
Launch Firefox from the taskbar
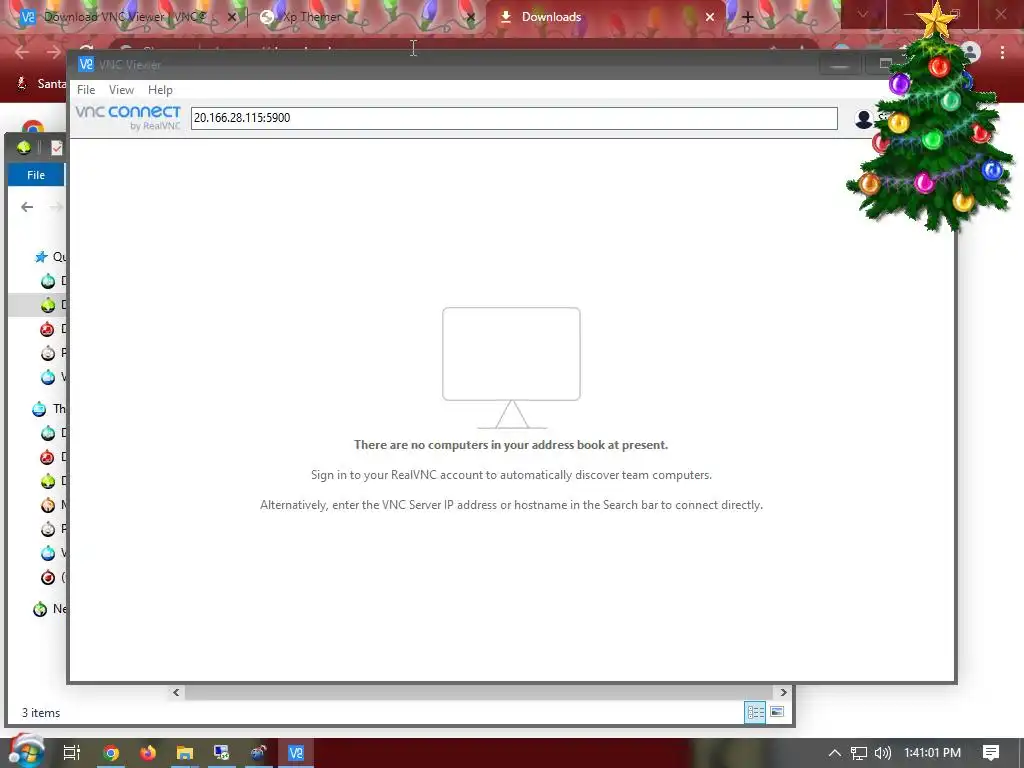pos(148,753)
